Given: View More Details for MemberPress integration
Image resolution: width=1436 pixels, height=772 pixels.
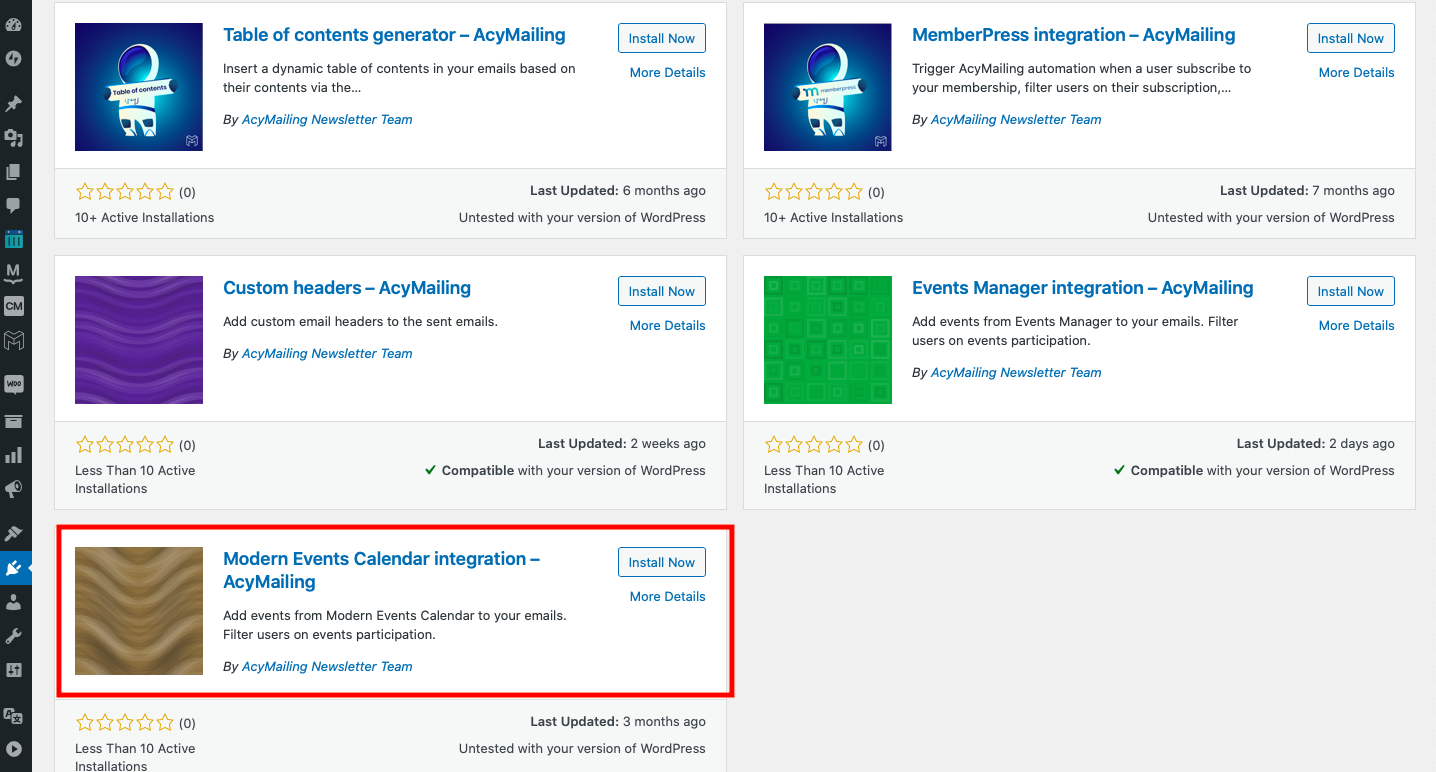Looking at the screenshot, I should click(1357, 72).
